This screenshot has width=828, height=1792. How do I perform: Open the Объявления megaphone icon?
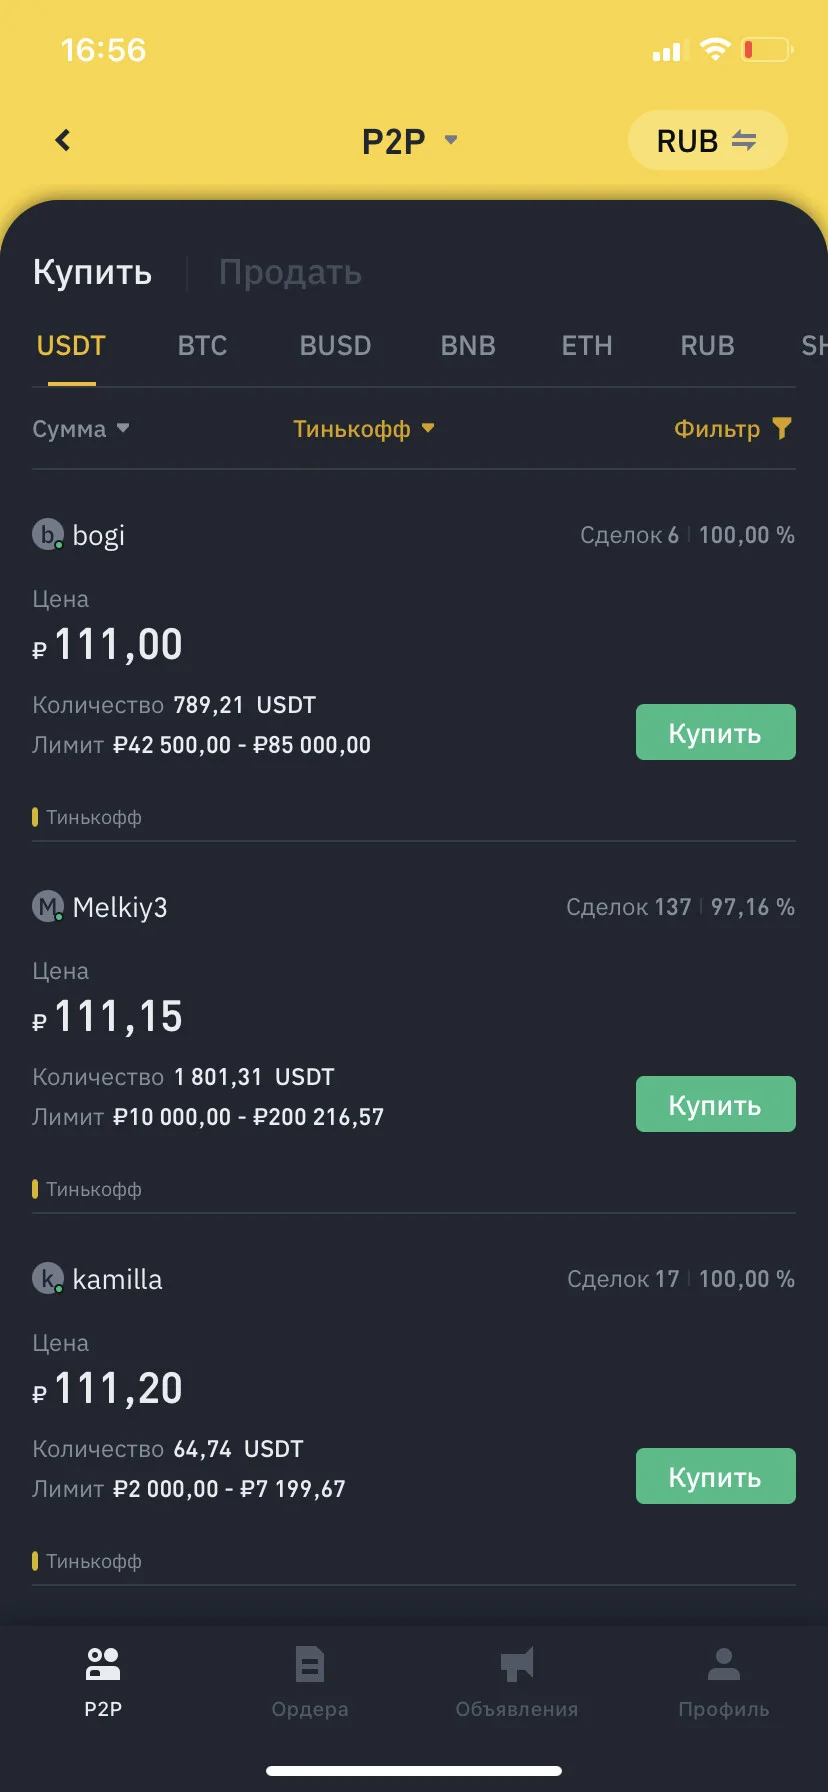point(517,1665)
